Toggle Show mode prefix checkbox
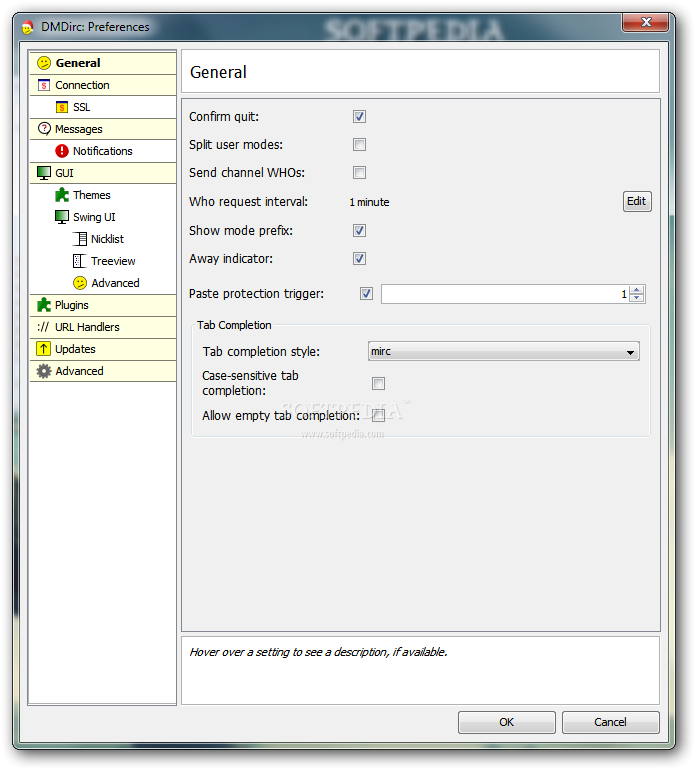The image size is (696, 770). (x=360, y=230)
